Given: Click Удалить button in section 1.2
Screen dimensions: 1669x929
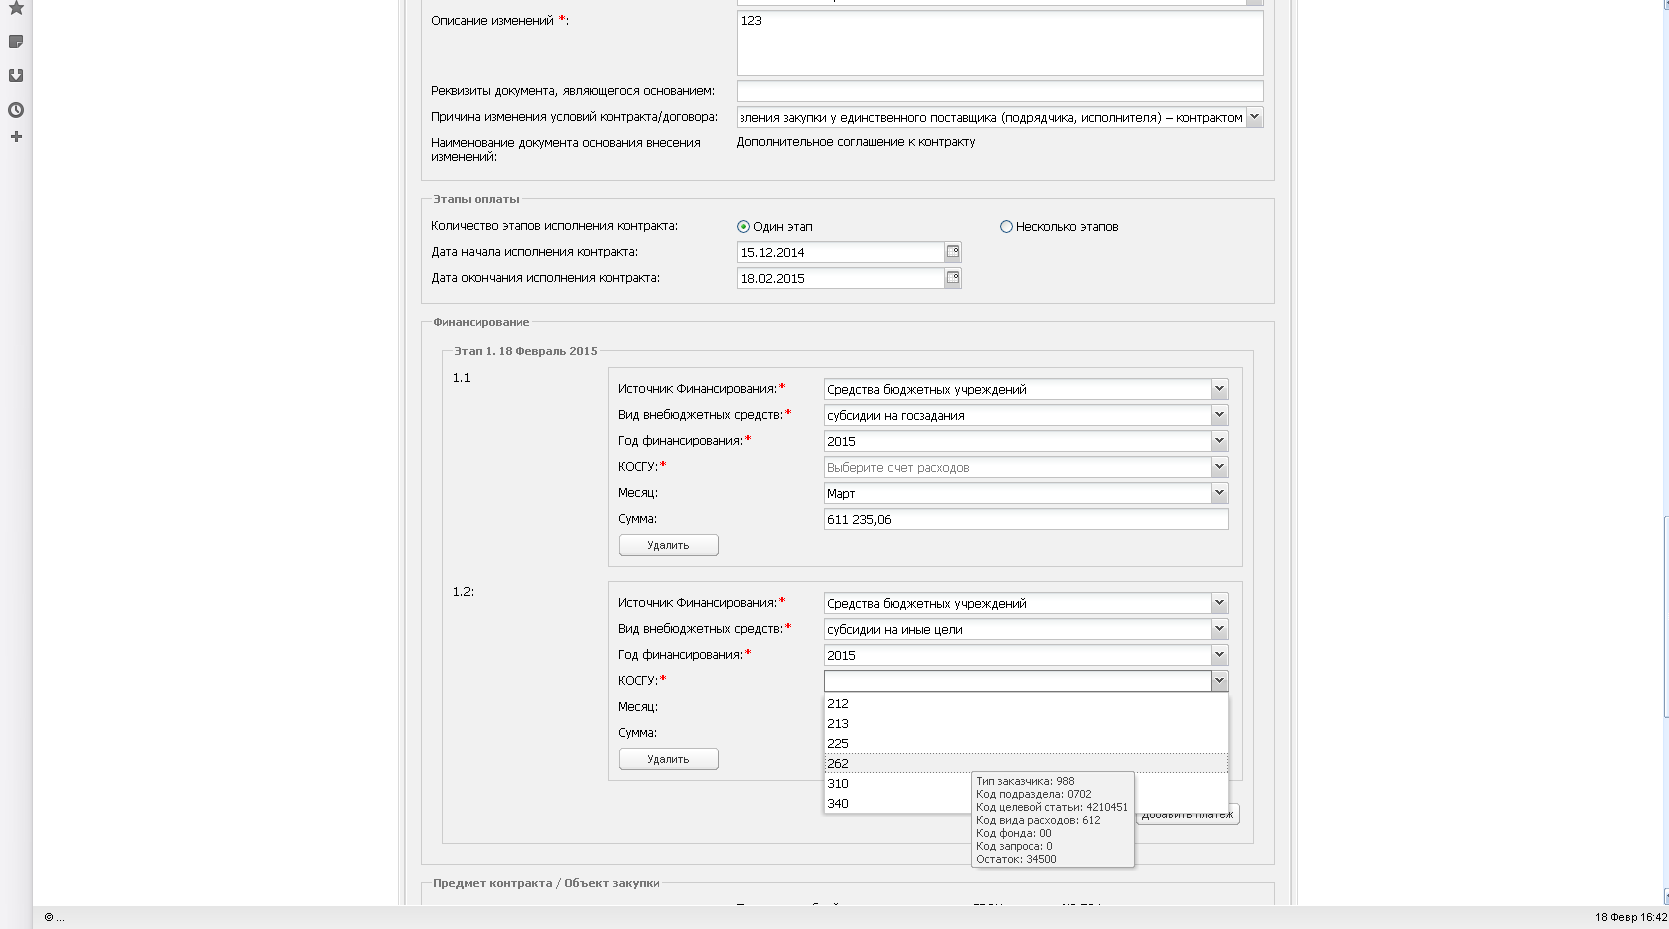Looking at the screenshot, I should (x=668, y=759).
